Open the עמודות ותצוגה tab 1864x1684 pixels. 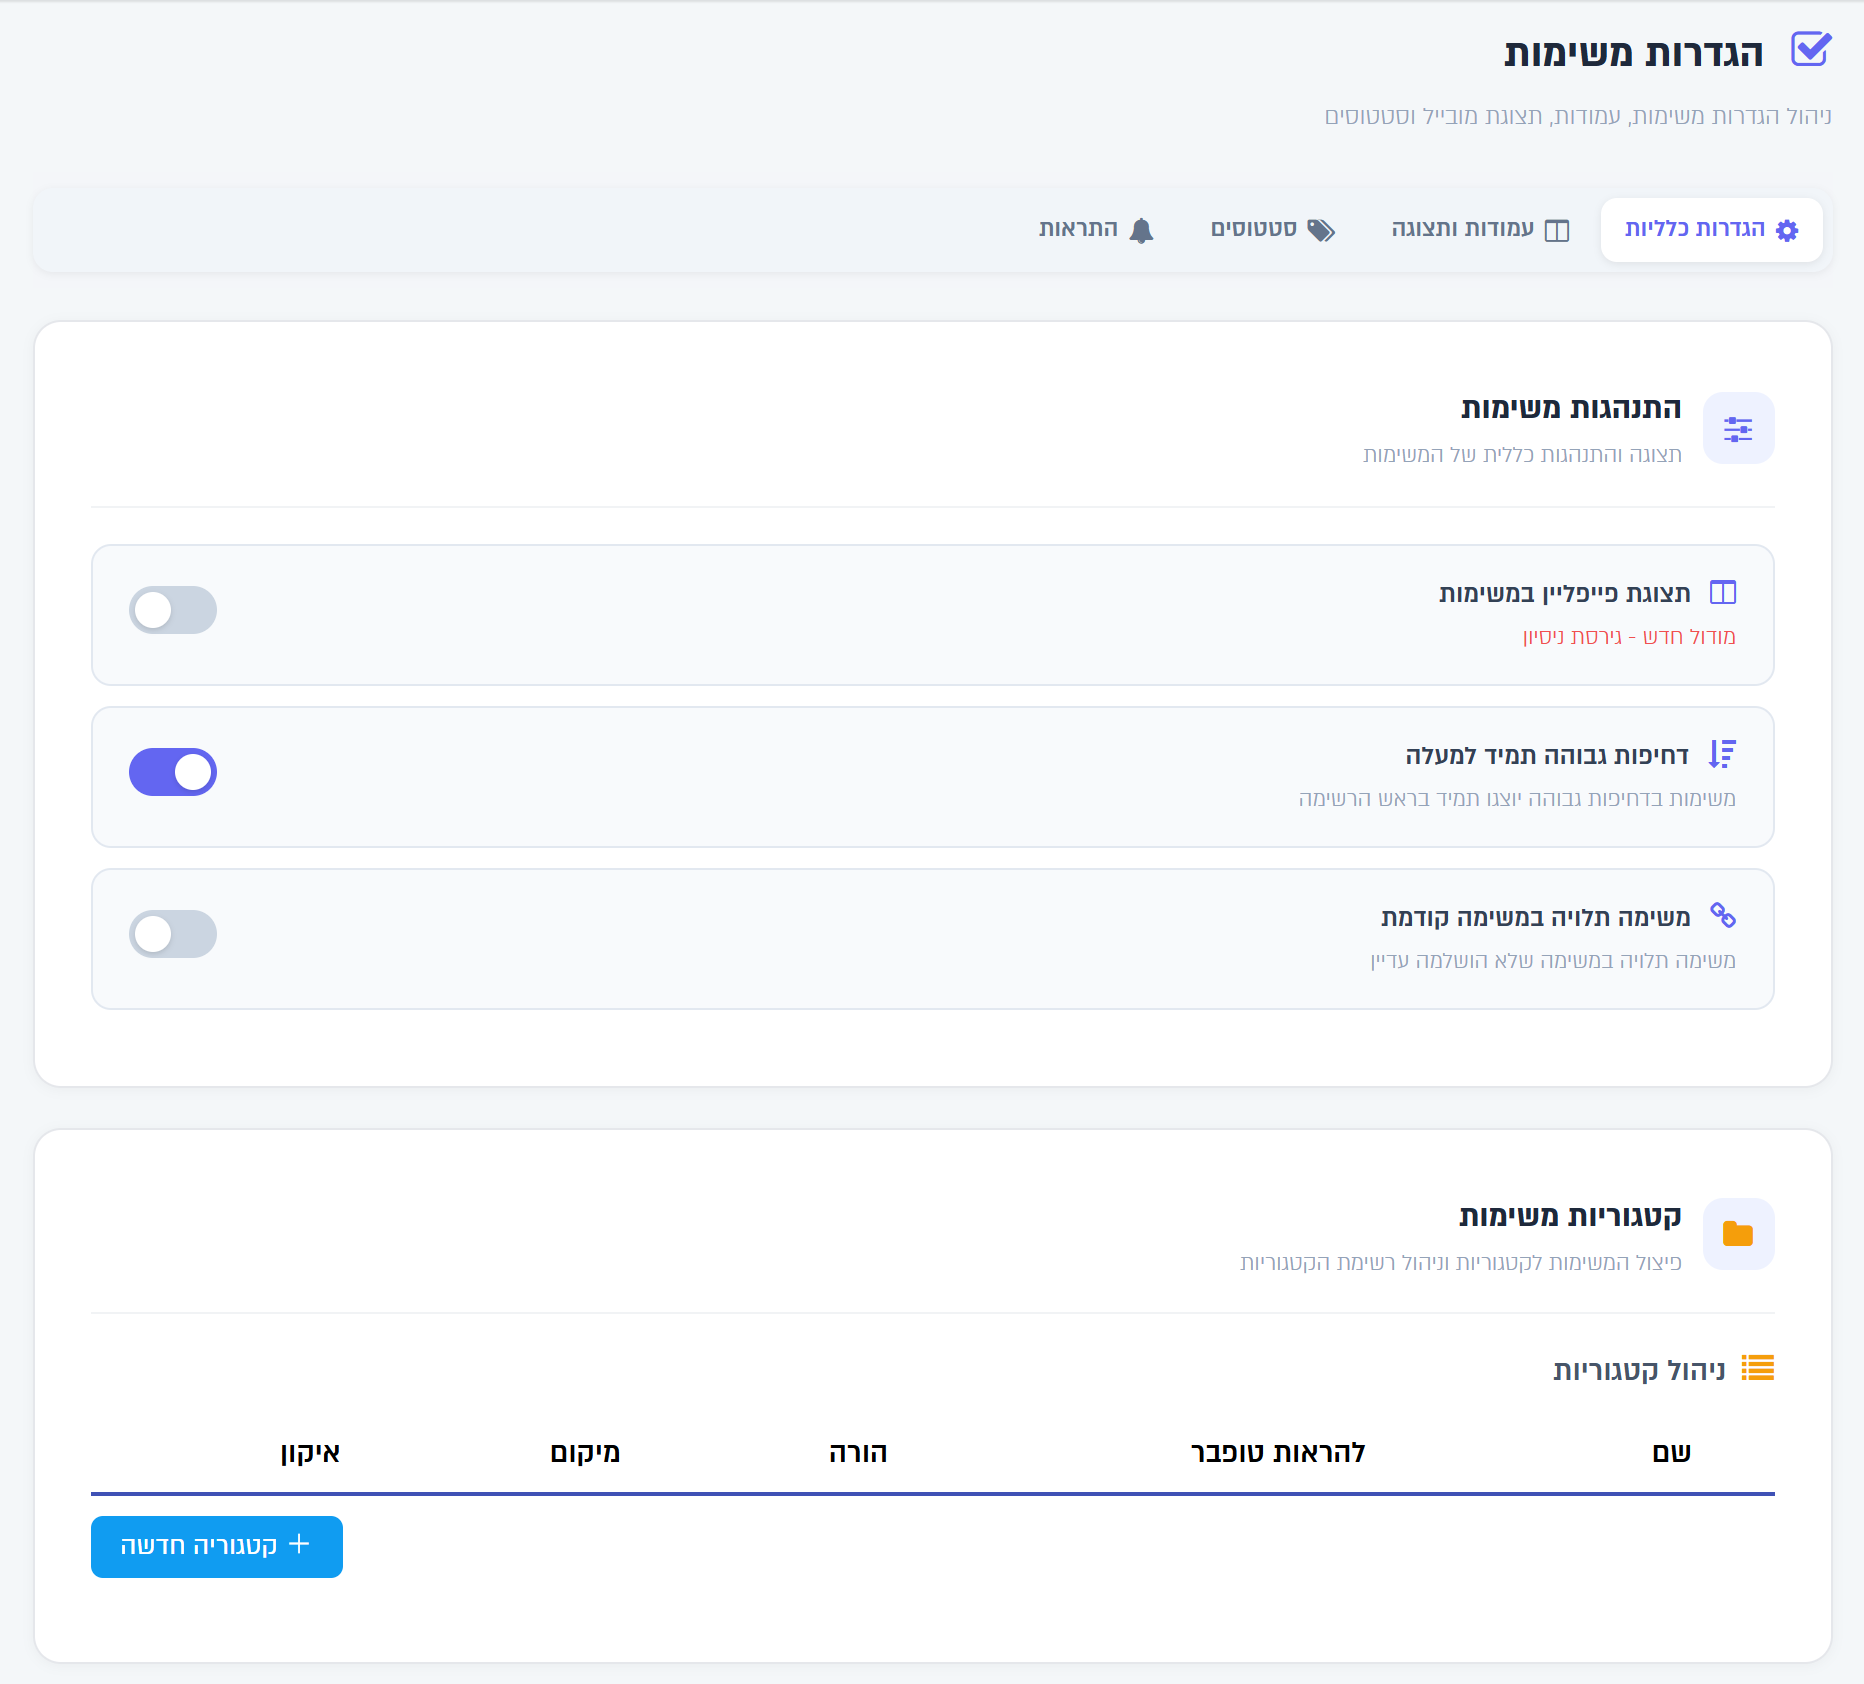pyautogui.click(x=1480, y=230)
